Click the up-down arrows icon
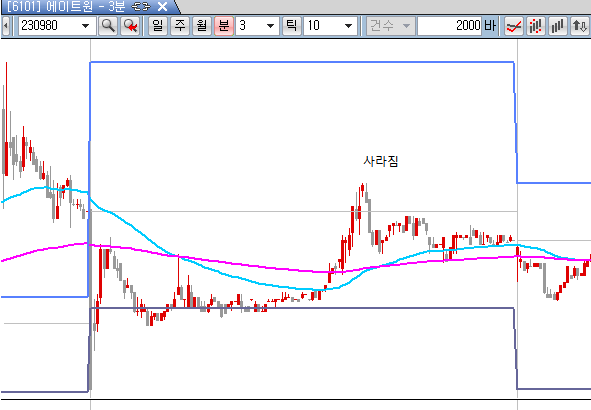This screenshot has width=591, height=410. [x=580, y=26]
